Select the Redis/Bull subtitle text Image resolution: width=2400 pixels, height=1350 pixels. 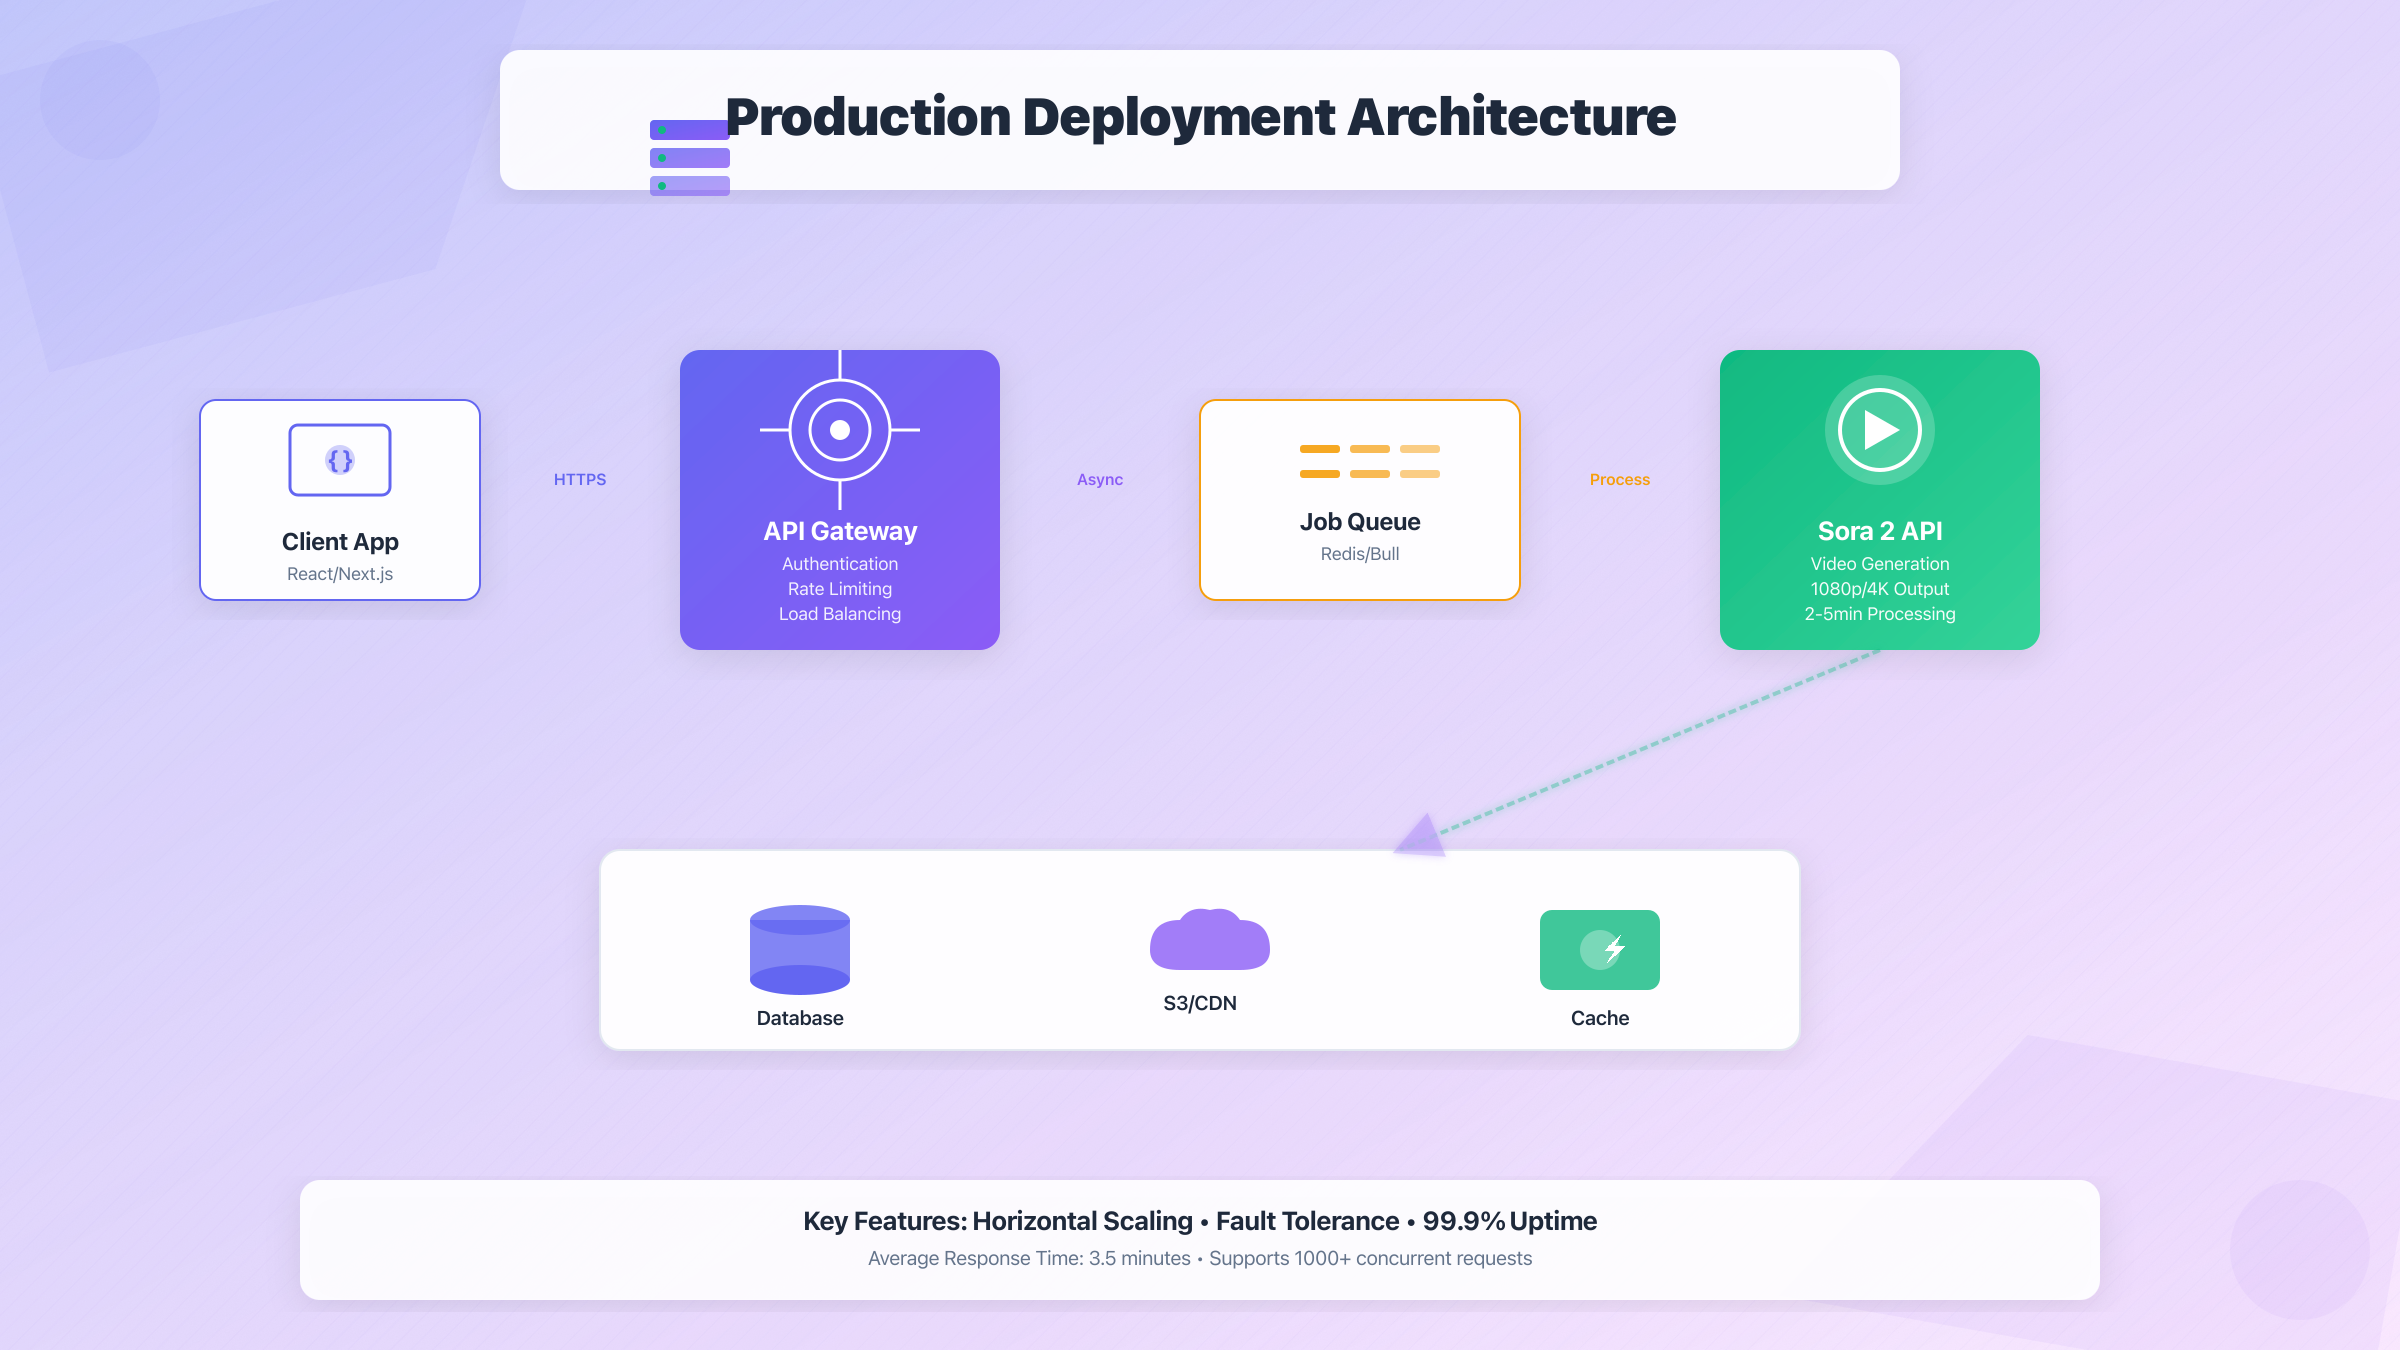click(1360, 553)
